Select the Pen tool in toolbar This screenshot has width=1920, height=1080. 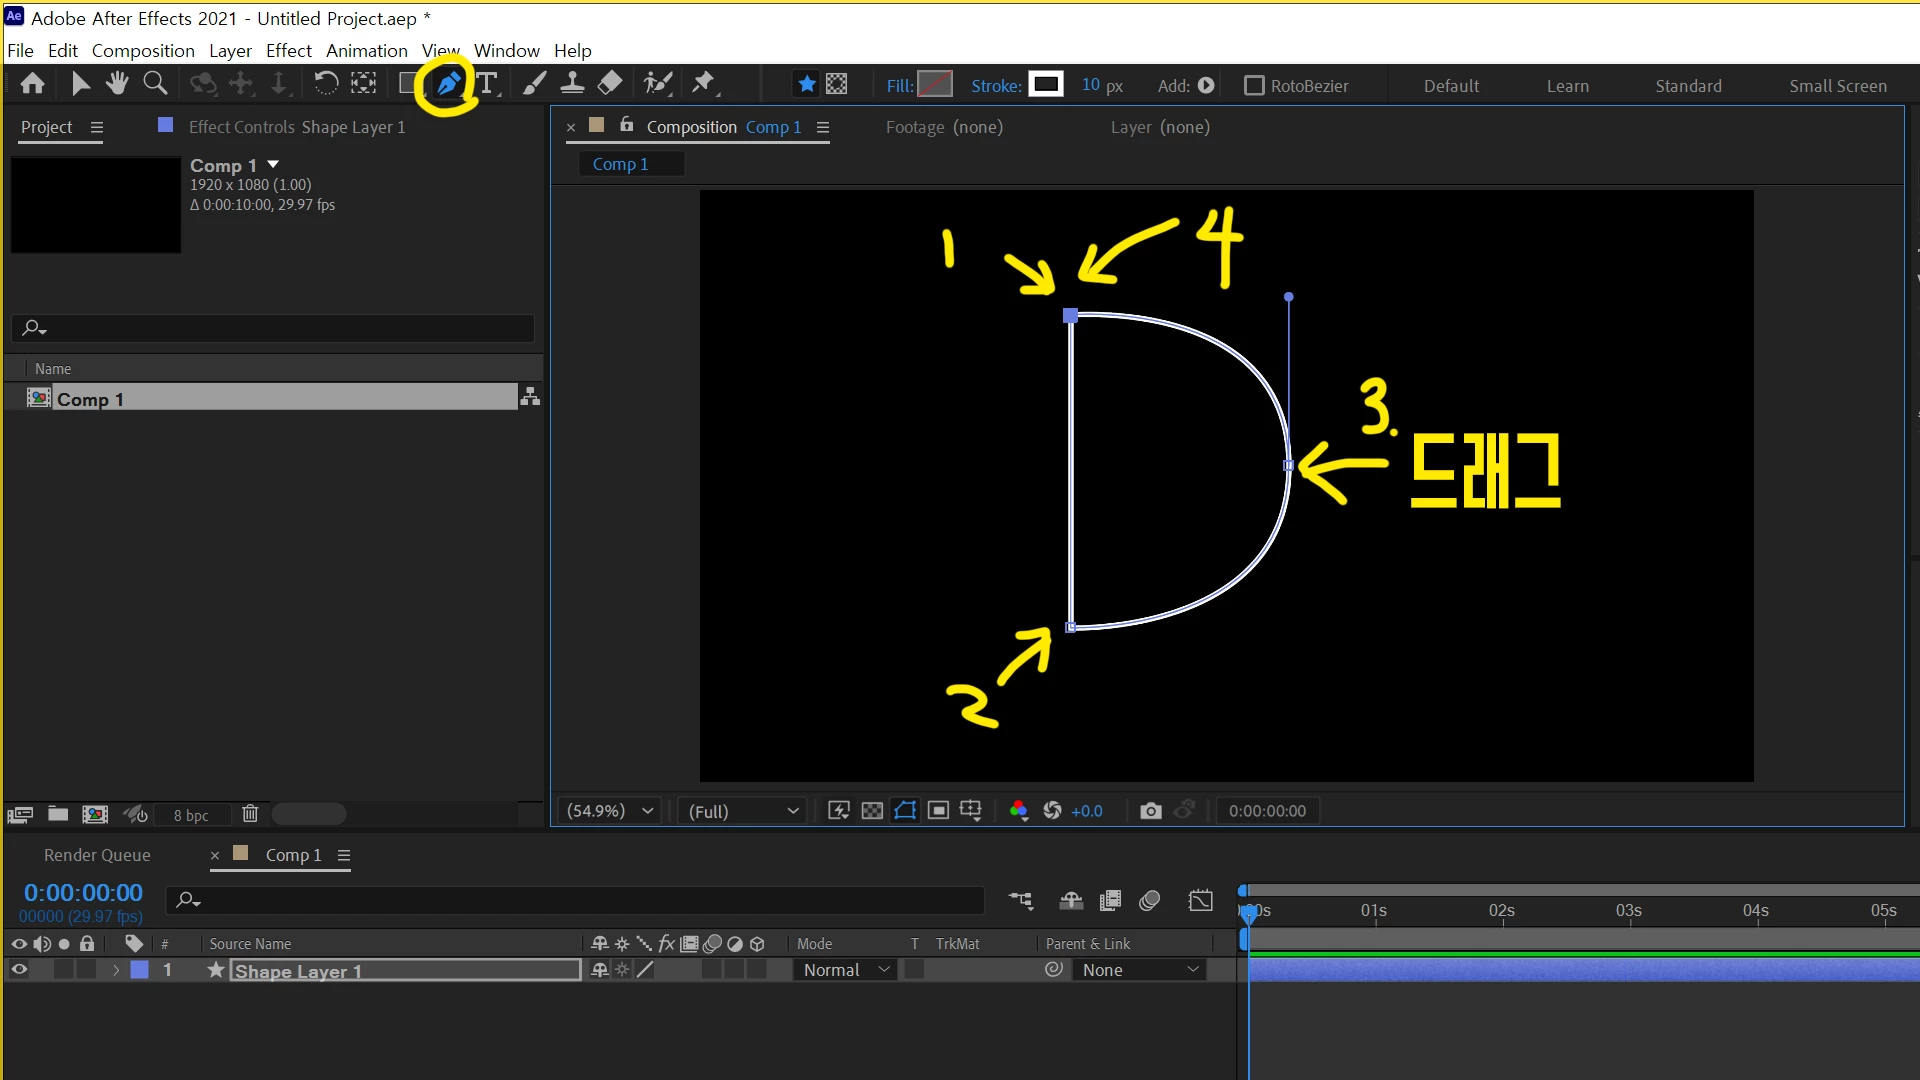(448, 84)
